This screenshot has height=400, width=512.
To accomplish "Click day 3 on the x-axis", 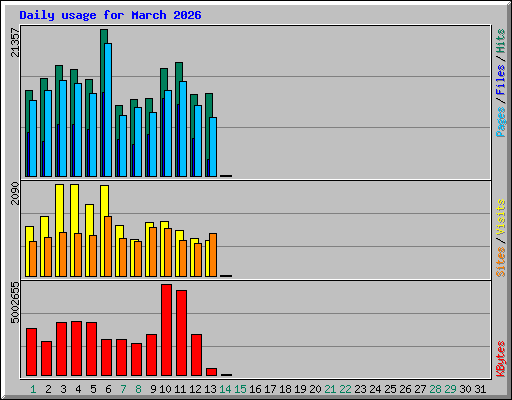I will (63, 389).
